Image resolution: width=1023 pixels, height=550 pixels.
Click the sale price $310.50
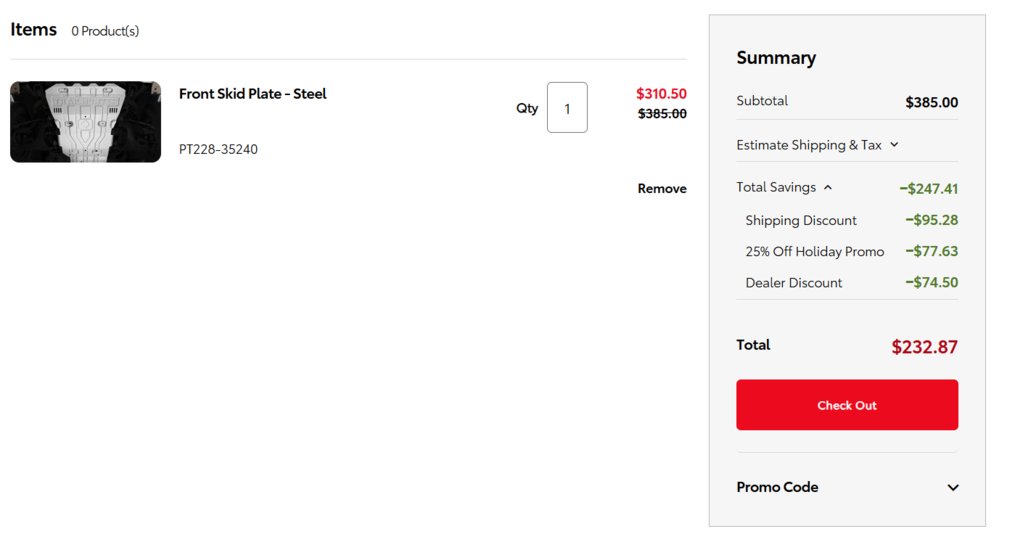tap(661, 93)
